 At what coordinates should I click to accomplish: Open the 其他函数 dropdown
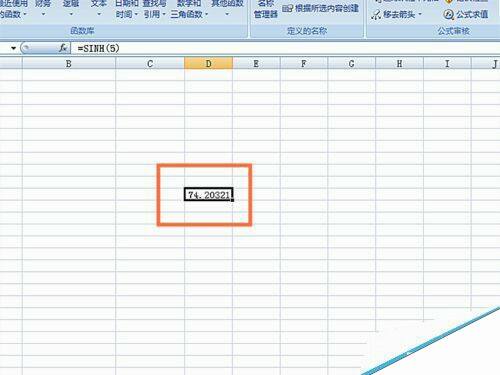tap(227, 9)
